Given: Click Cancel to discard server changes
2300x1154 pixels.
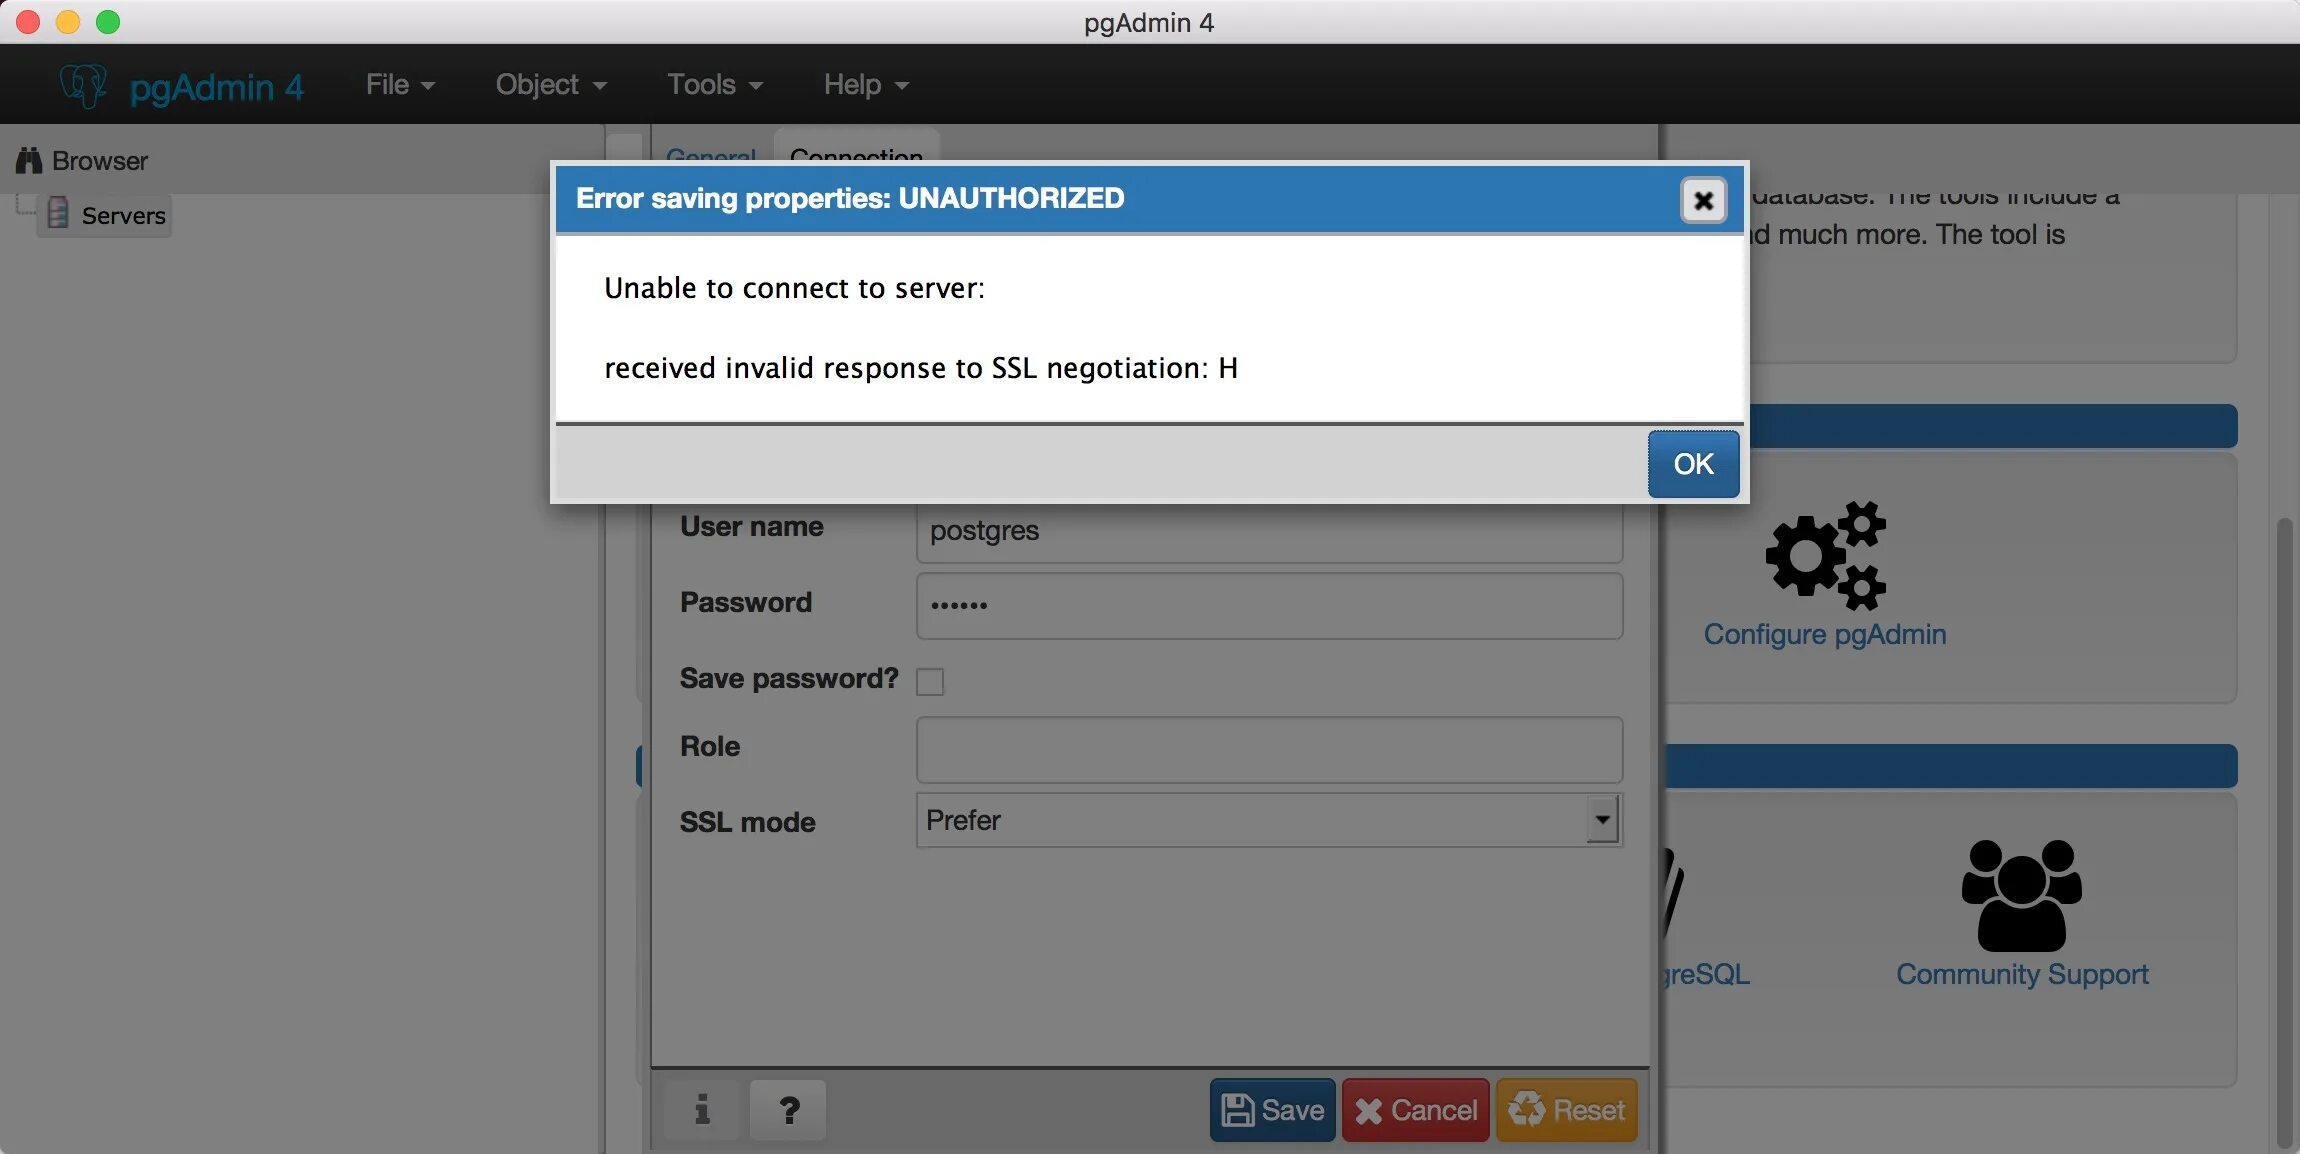Looking at the screenshot, I should [x=1414, y=1108].
